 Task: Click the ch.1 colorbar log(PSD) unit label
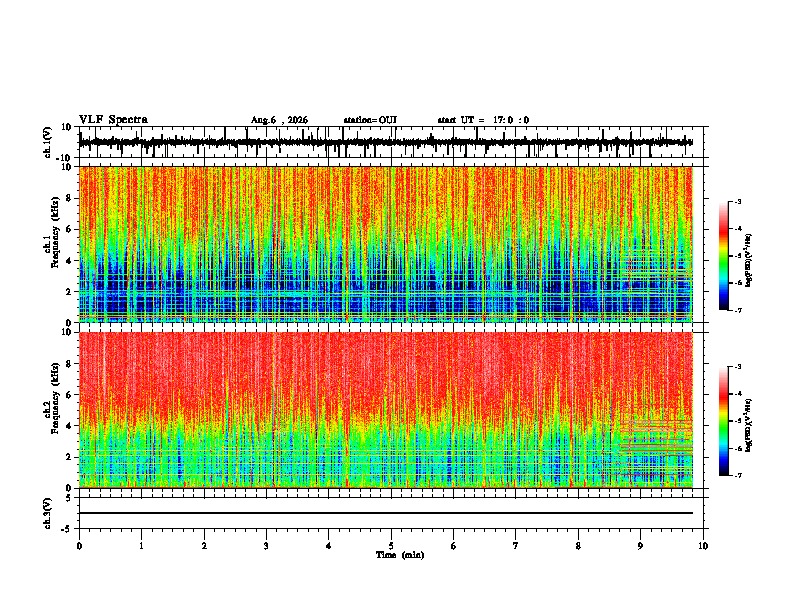click(x=749, y=260)
